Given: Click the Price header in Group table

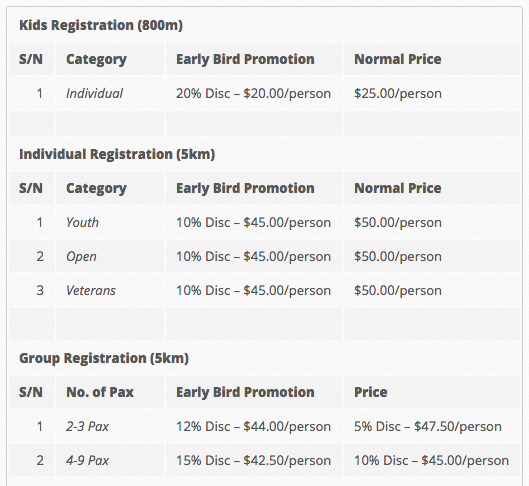Looking at the screenshot, I should (370, 392).
